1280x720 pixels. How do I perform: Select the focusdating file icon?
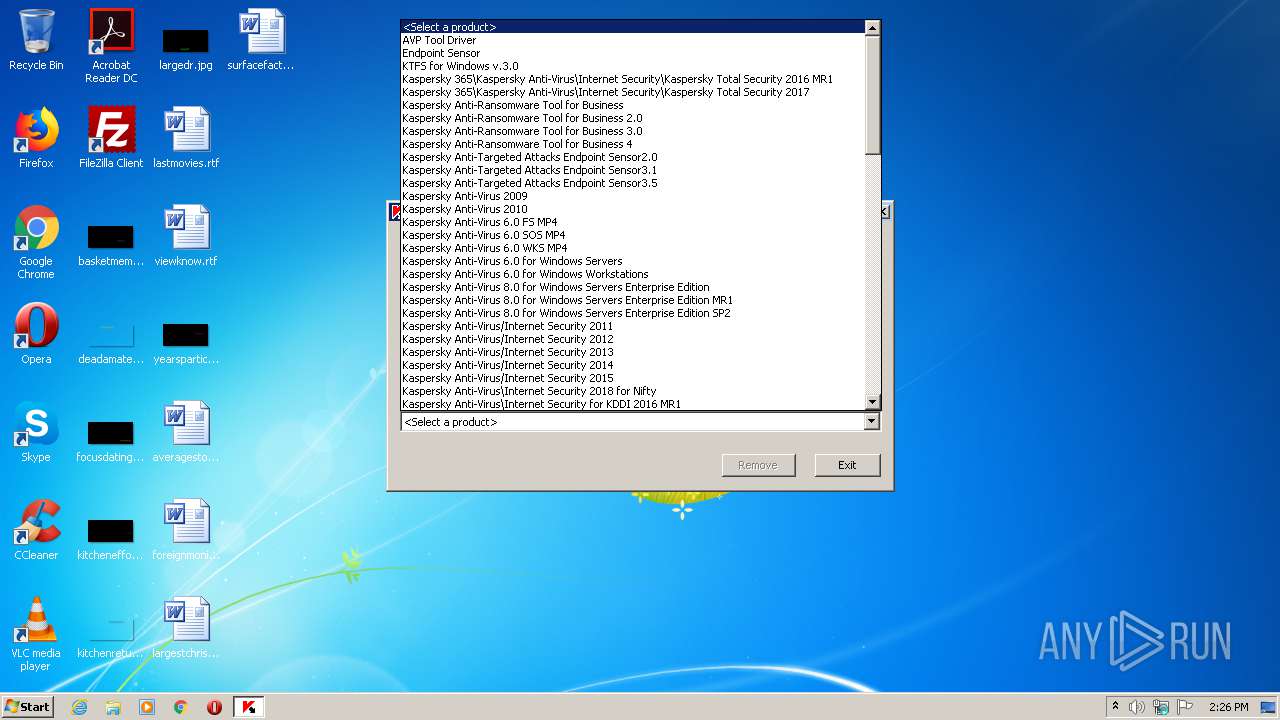[111, 440]
